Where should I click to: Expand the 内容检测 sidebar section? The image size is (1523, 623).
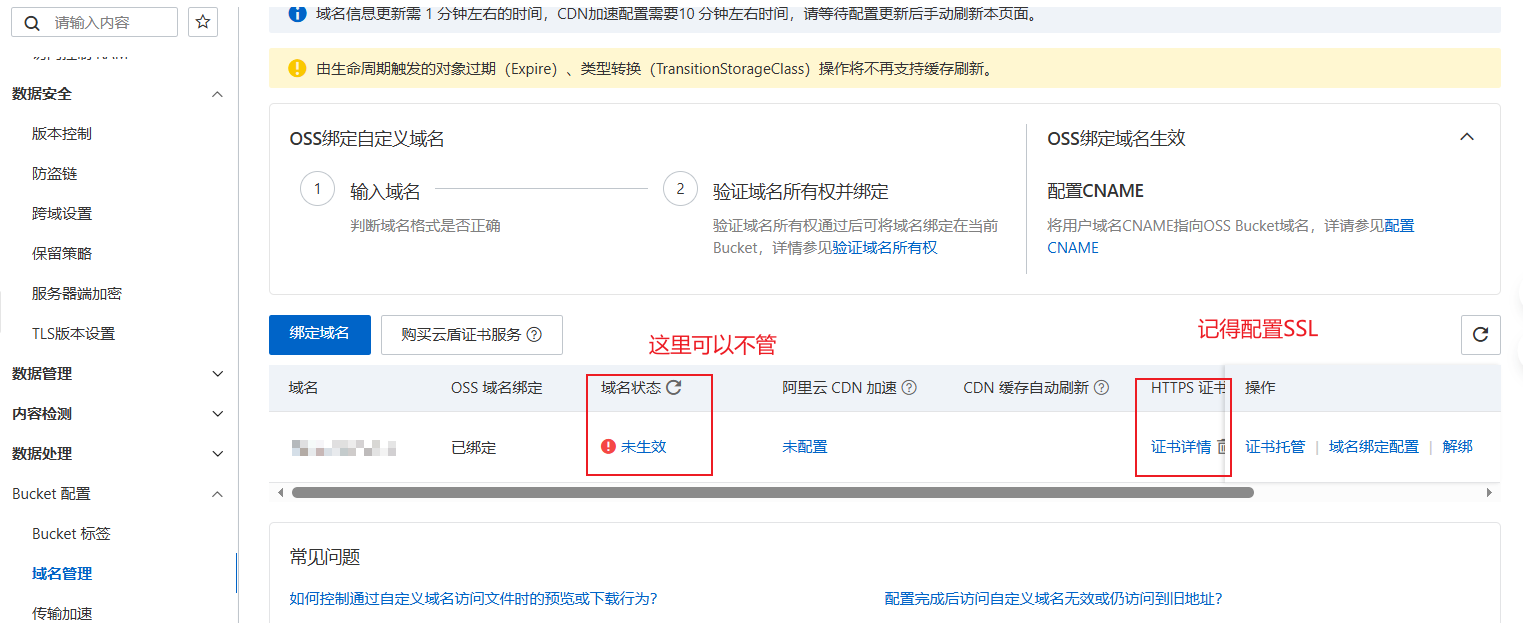218,414
